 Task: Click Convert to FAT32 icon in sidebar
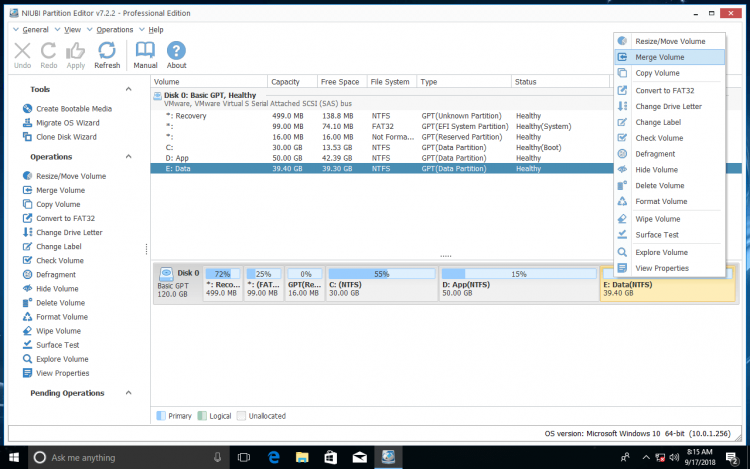coord(27,218)
